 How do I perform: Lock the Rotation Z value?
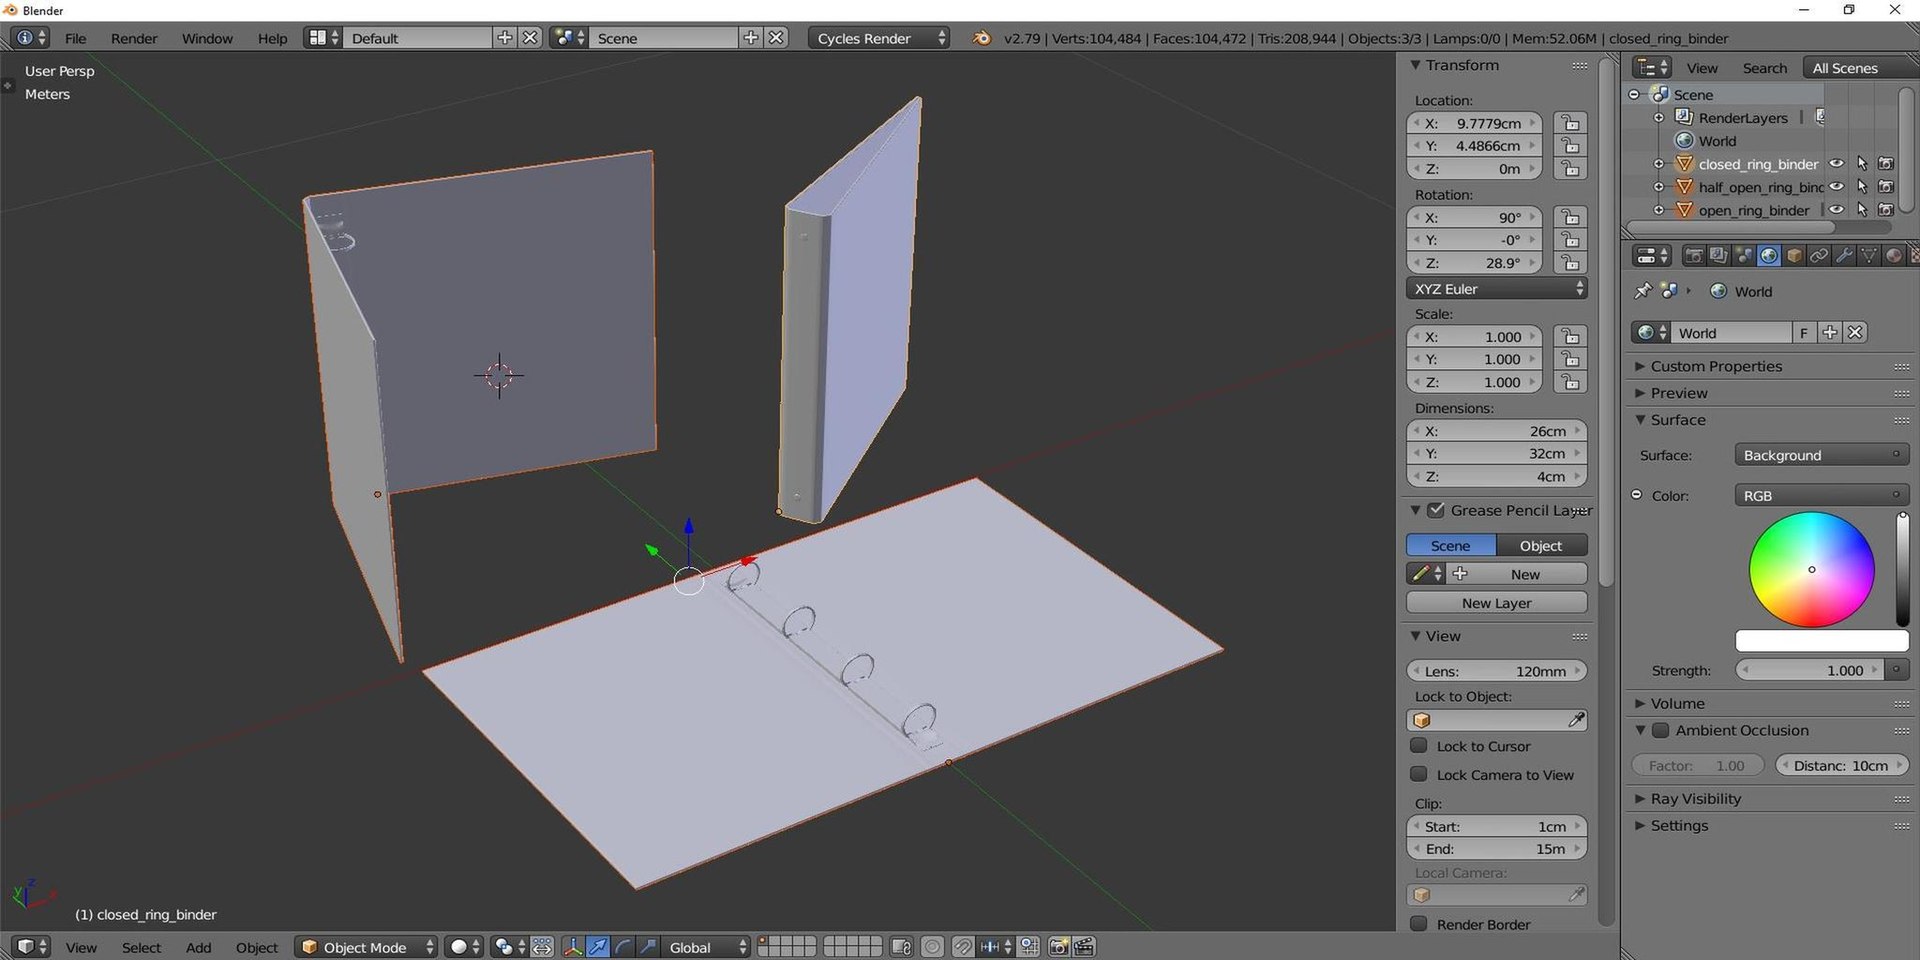tap(1570, 263)
